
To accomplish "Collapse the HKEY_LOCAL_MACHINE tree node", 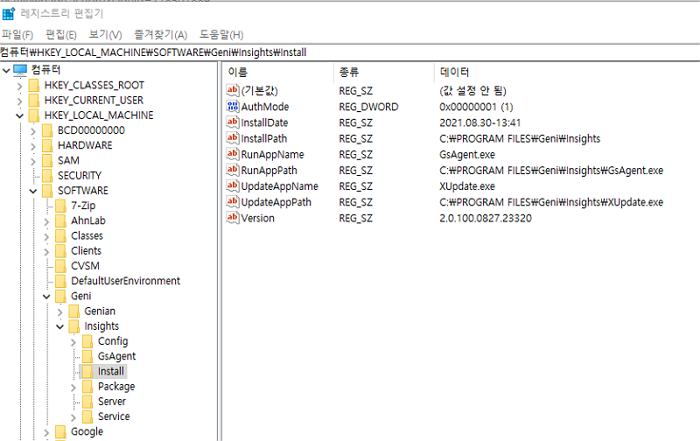I will pyautogui.click(x=20, y=116).
